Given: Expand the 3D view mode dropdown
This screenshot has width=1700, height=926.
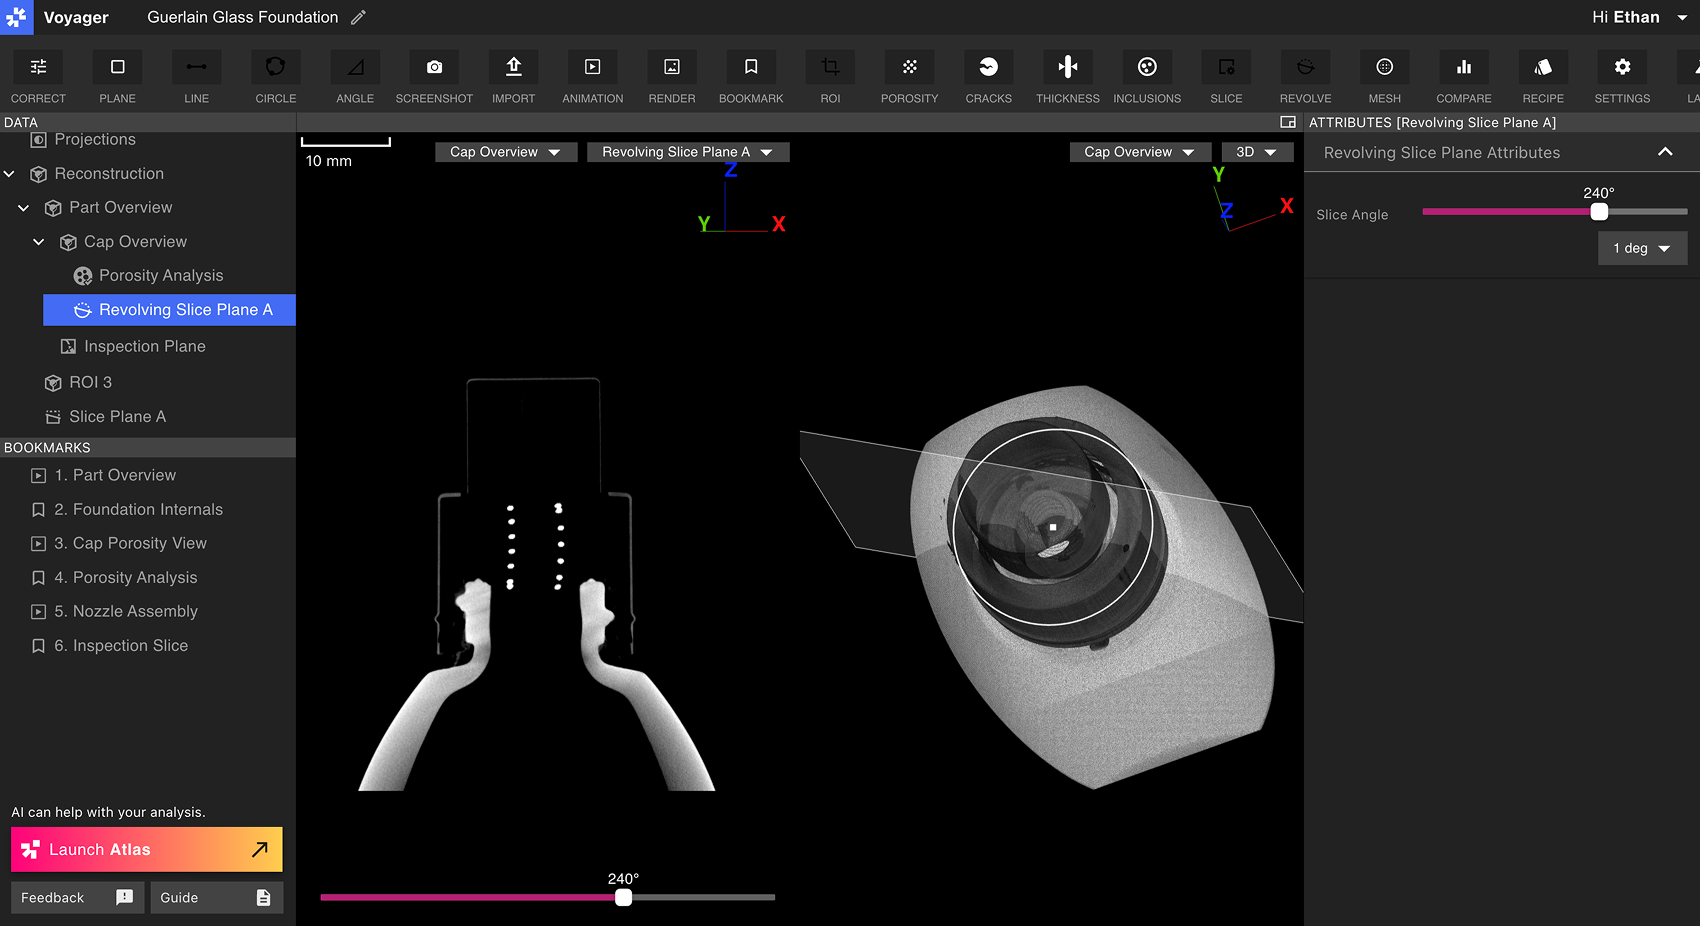Looking at the screenshot, I should tap(1257, 151).
